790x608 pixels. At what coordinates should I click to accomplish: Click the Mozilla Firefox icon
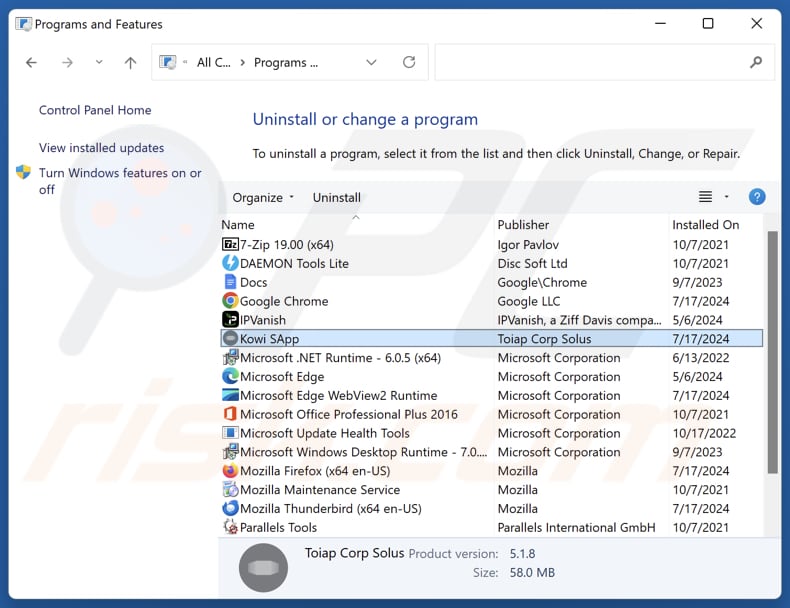[230, 470]
